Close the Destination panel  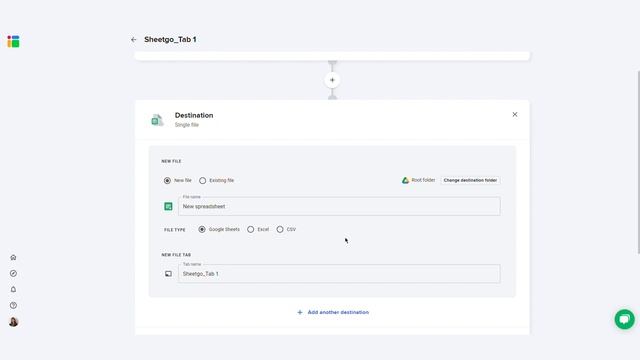(x=515, y=115)
